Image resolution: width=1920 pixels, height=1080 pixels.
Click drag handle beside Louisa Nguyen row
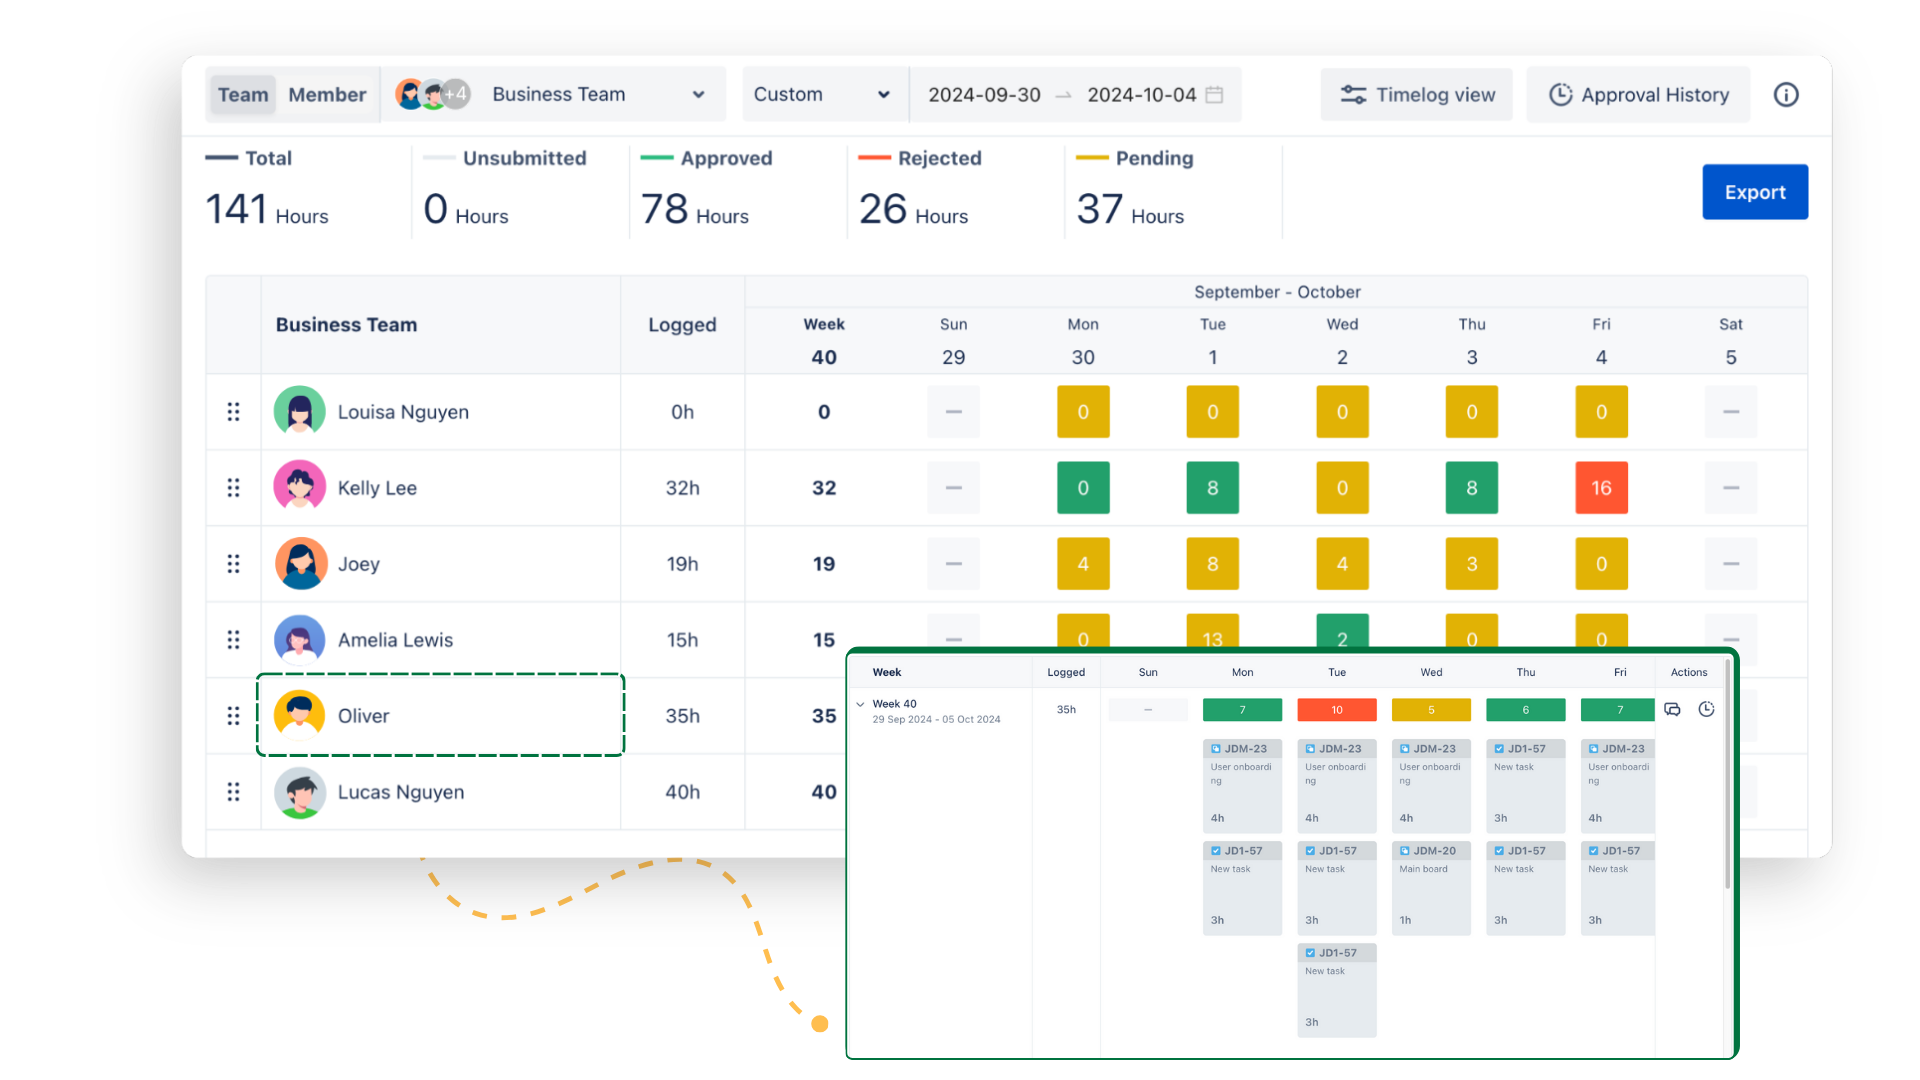pyautogui.click(x=233, y=412)
